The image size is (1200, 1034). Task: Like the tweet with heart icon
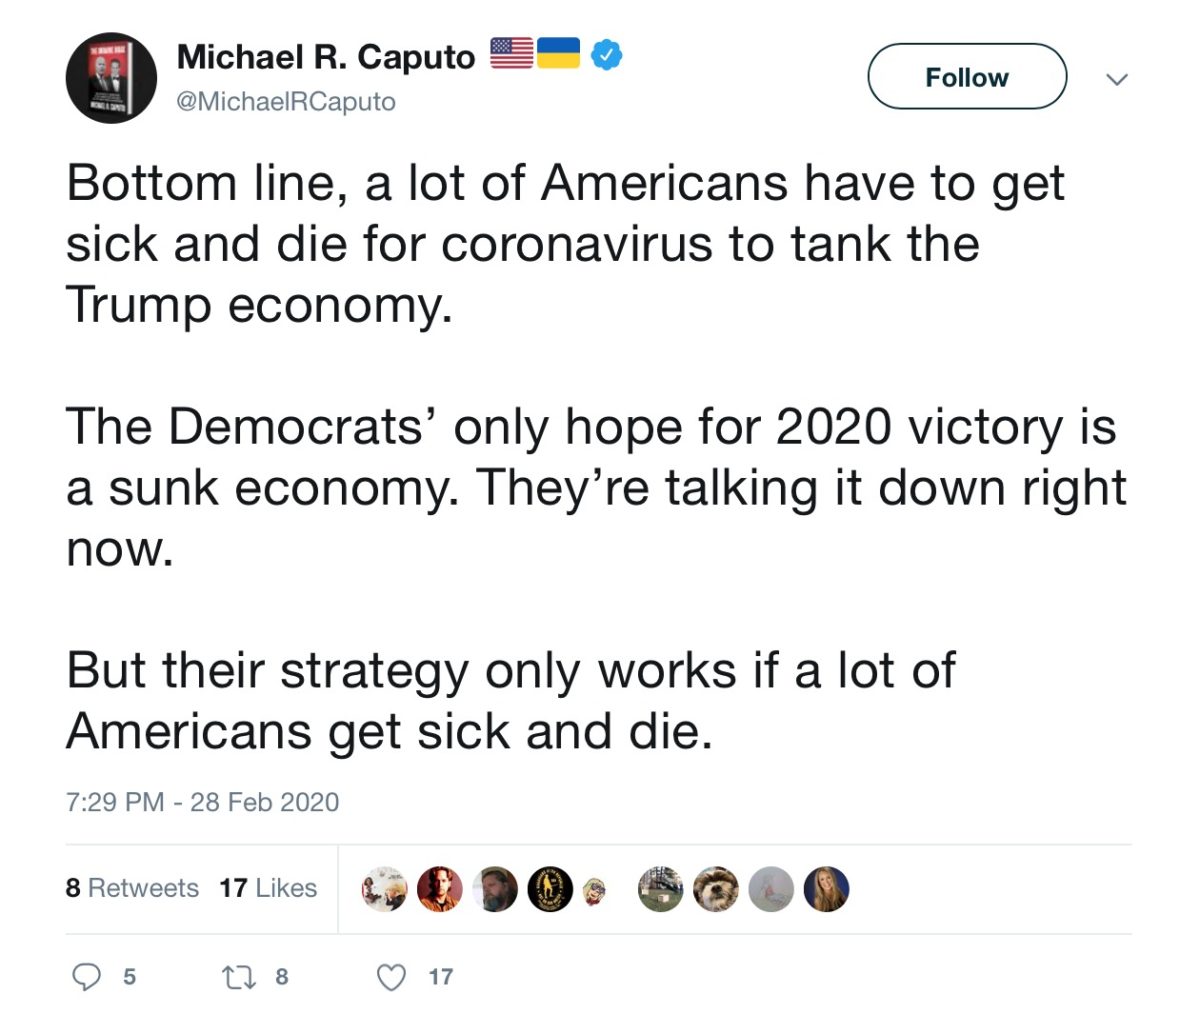[x=392, y=976]
